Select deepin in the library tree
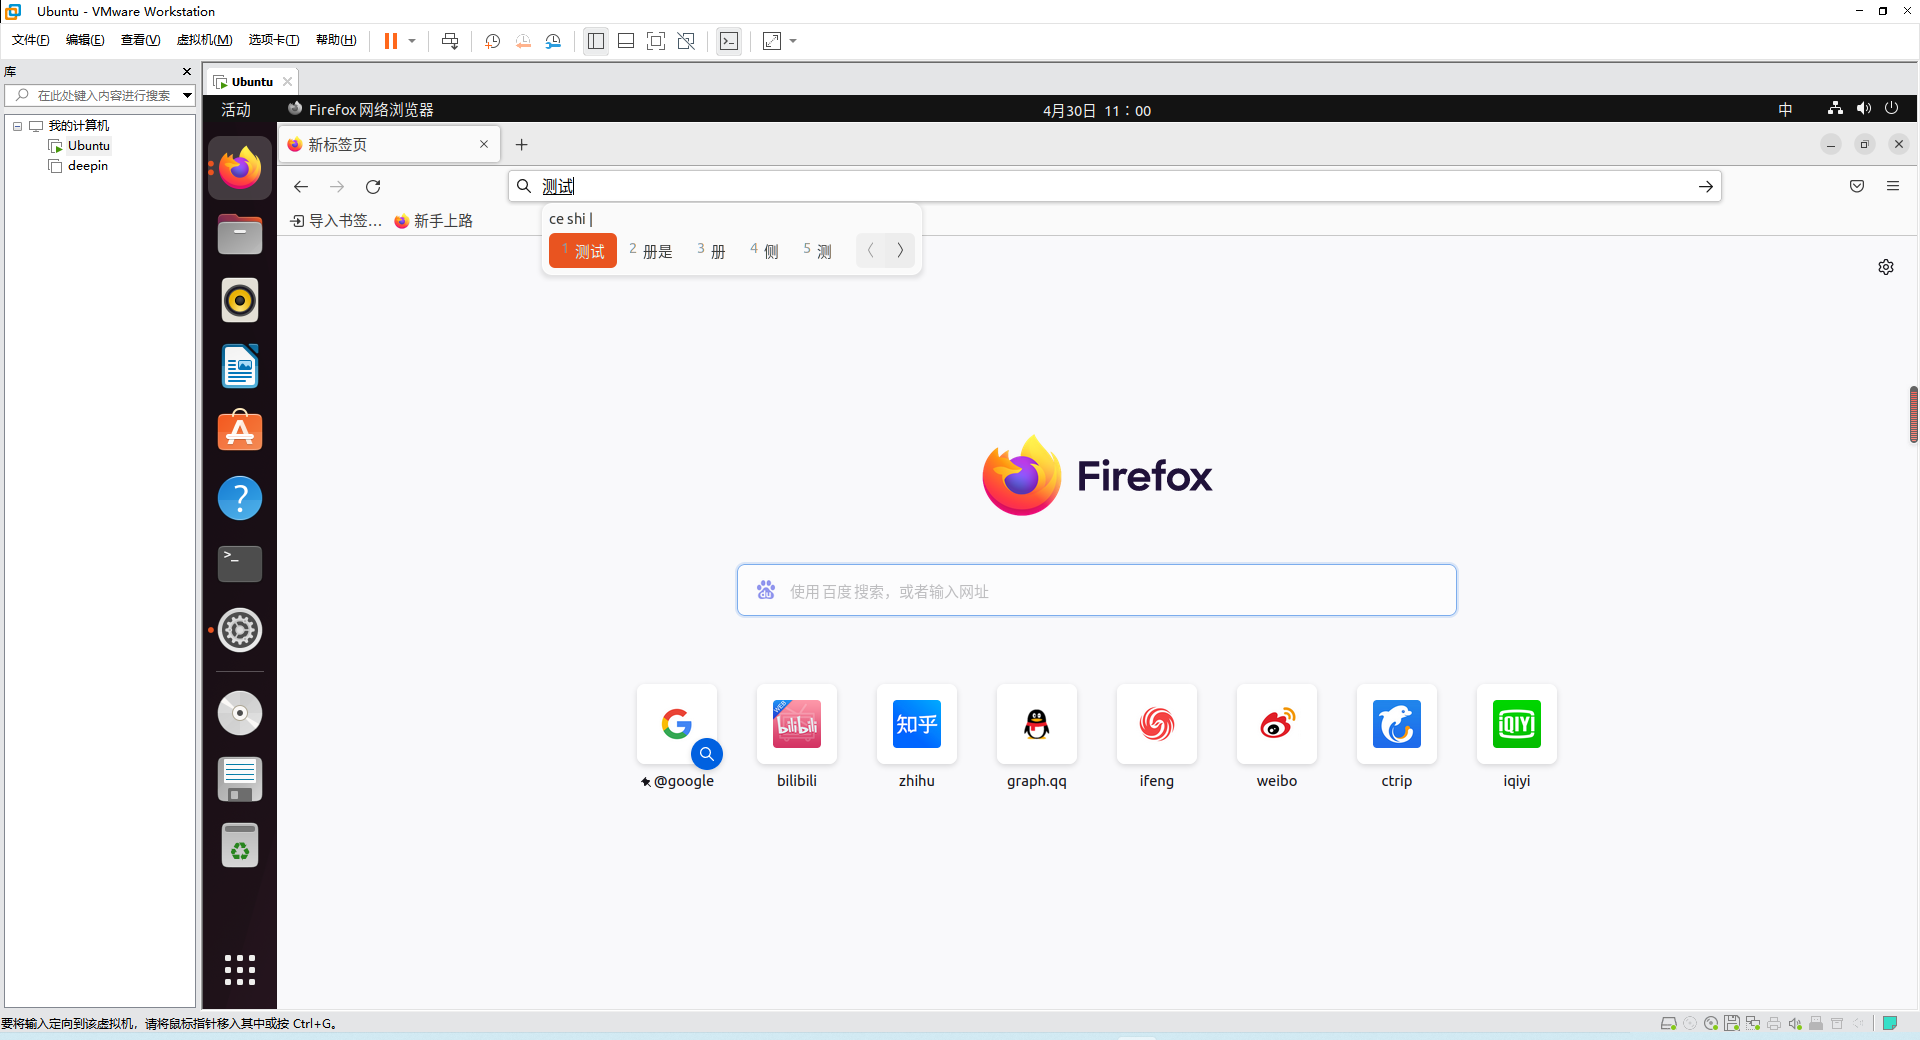The width and height of the screenshot is (1920, 1040). [88, 166]
